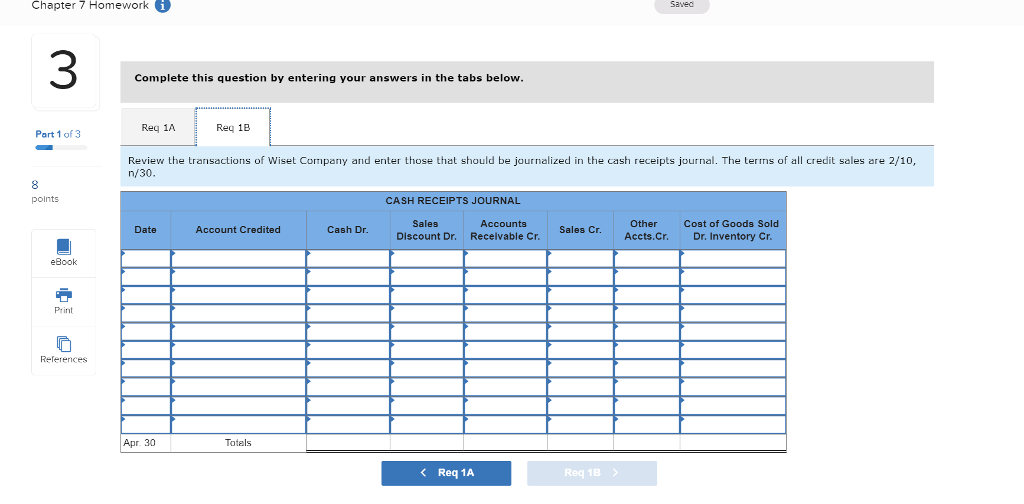
Task: Click the Totals label
Action: (x=238, y=443)
